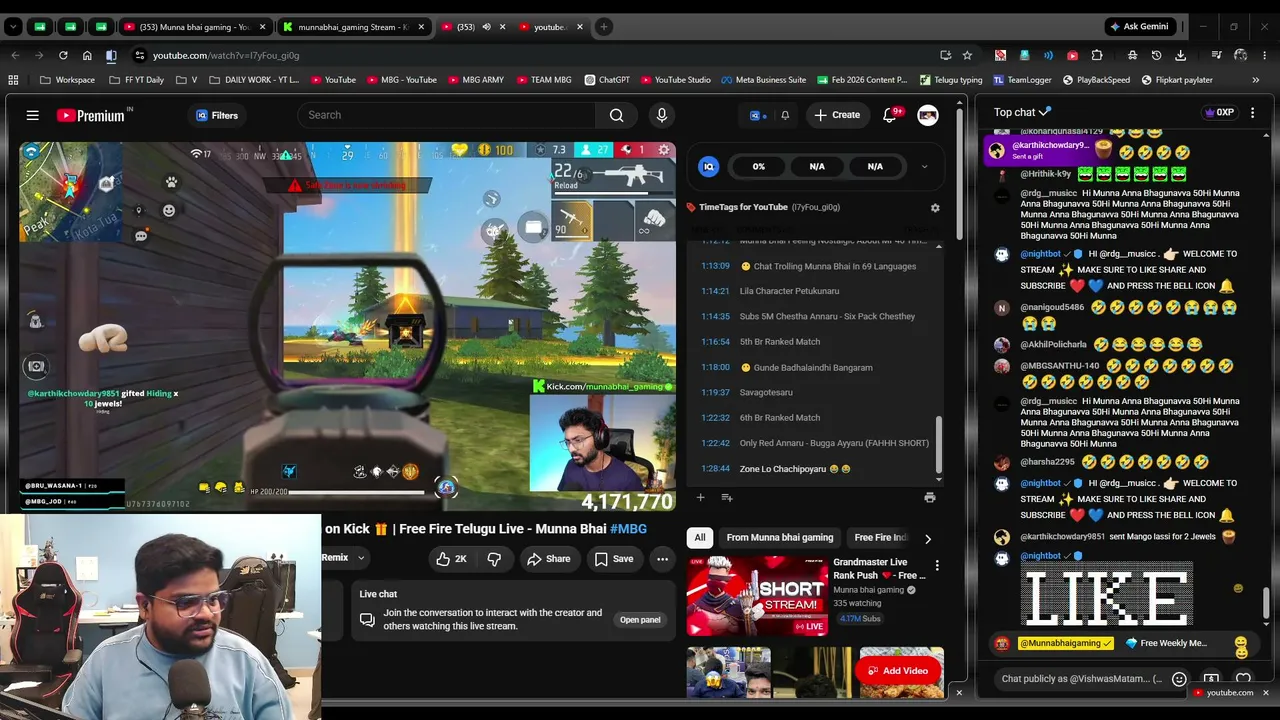Open TimeTags settings gear
This screenshot has width=1280, height=720.
[935, 208]
